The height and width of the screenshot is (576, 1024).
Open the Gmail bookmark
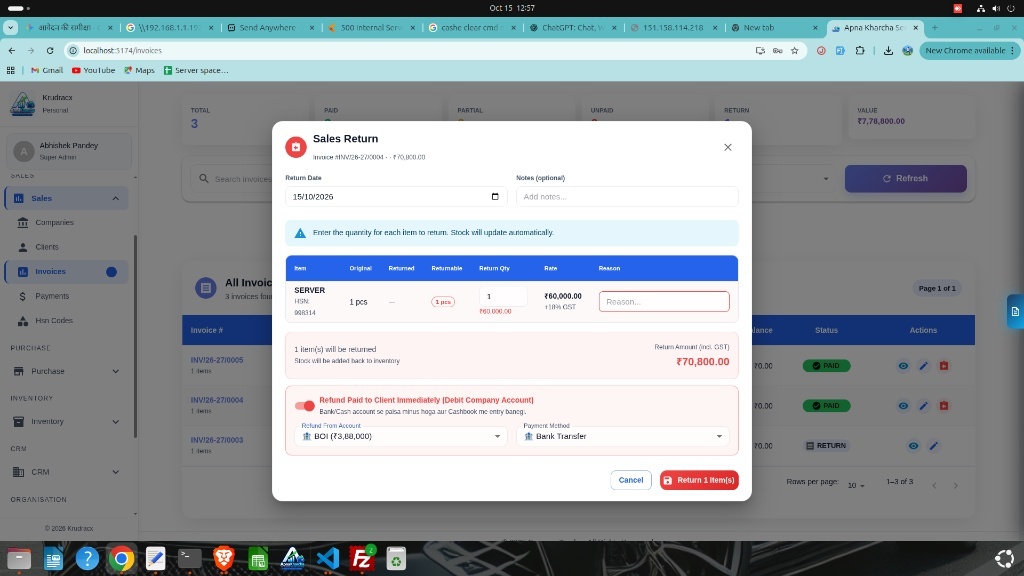pyautogui.click(x=47, y=71)
